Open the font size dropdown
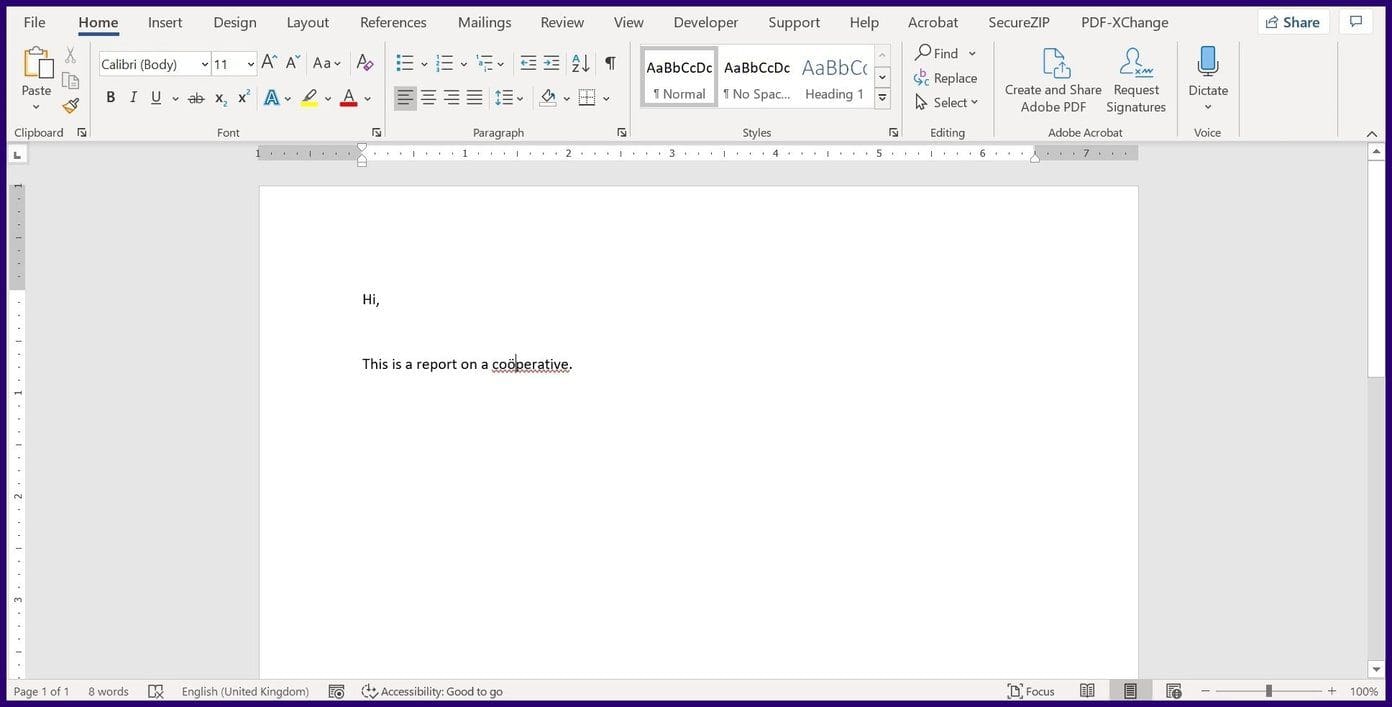This screenshot has height=707, width=1392. (250, 64)
